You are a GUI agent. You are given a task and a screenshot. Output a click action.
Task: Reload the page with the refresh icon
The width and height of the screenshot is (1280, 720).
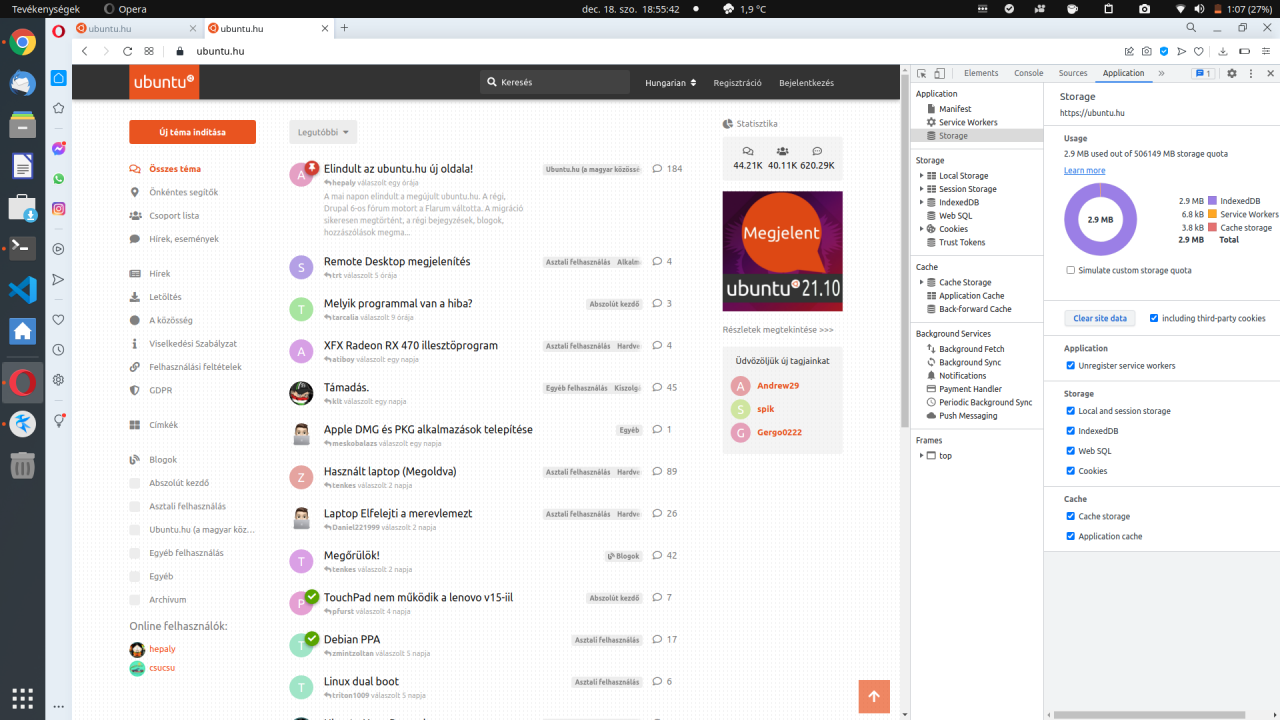click(x=128, y=51)
